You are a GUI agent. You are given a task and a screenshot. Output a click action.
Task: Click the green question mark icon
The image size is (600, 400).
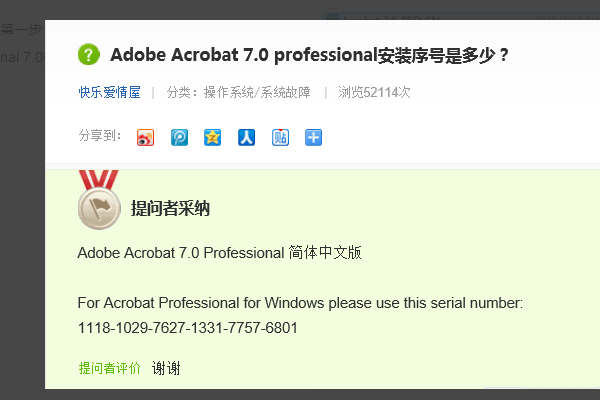click(89, 54)
